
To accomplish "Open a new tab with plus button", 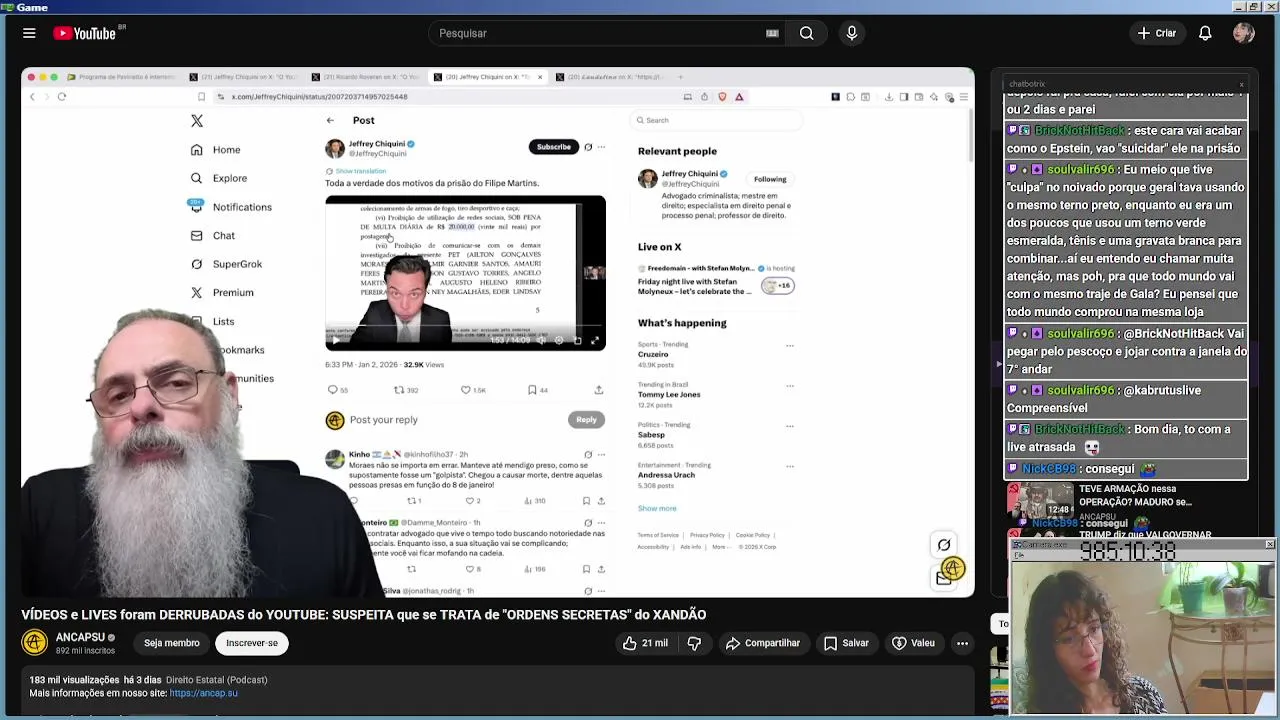I will 680,77.
